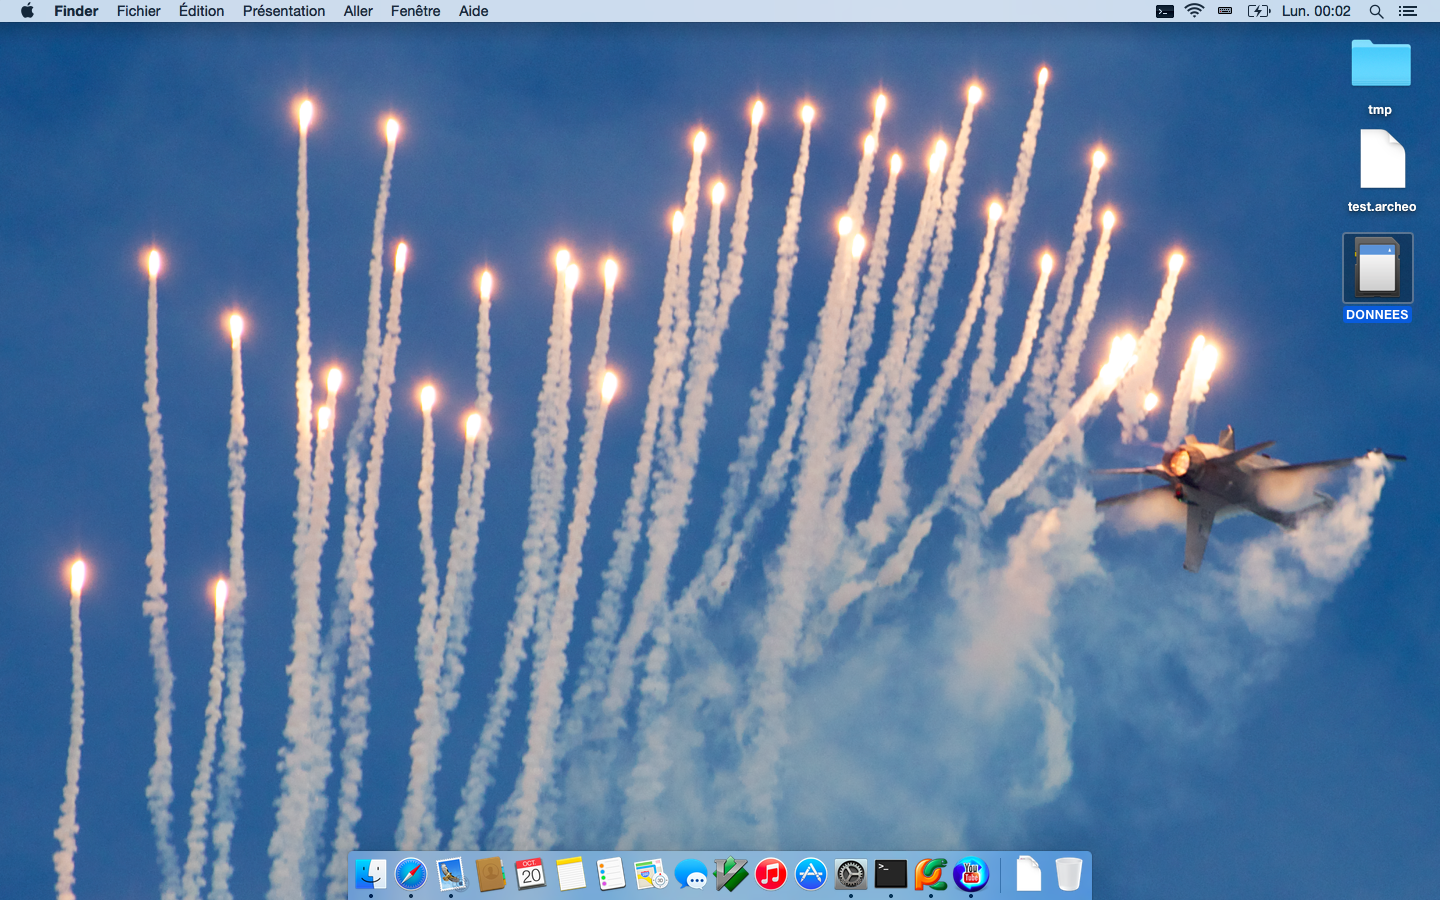Switch to Terminal in the Dock
Image resolution: width=1440 pixels, height=900 pixels.
click(x=891, y=874)
